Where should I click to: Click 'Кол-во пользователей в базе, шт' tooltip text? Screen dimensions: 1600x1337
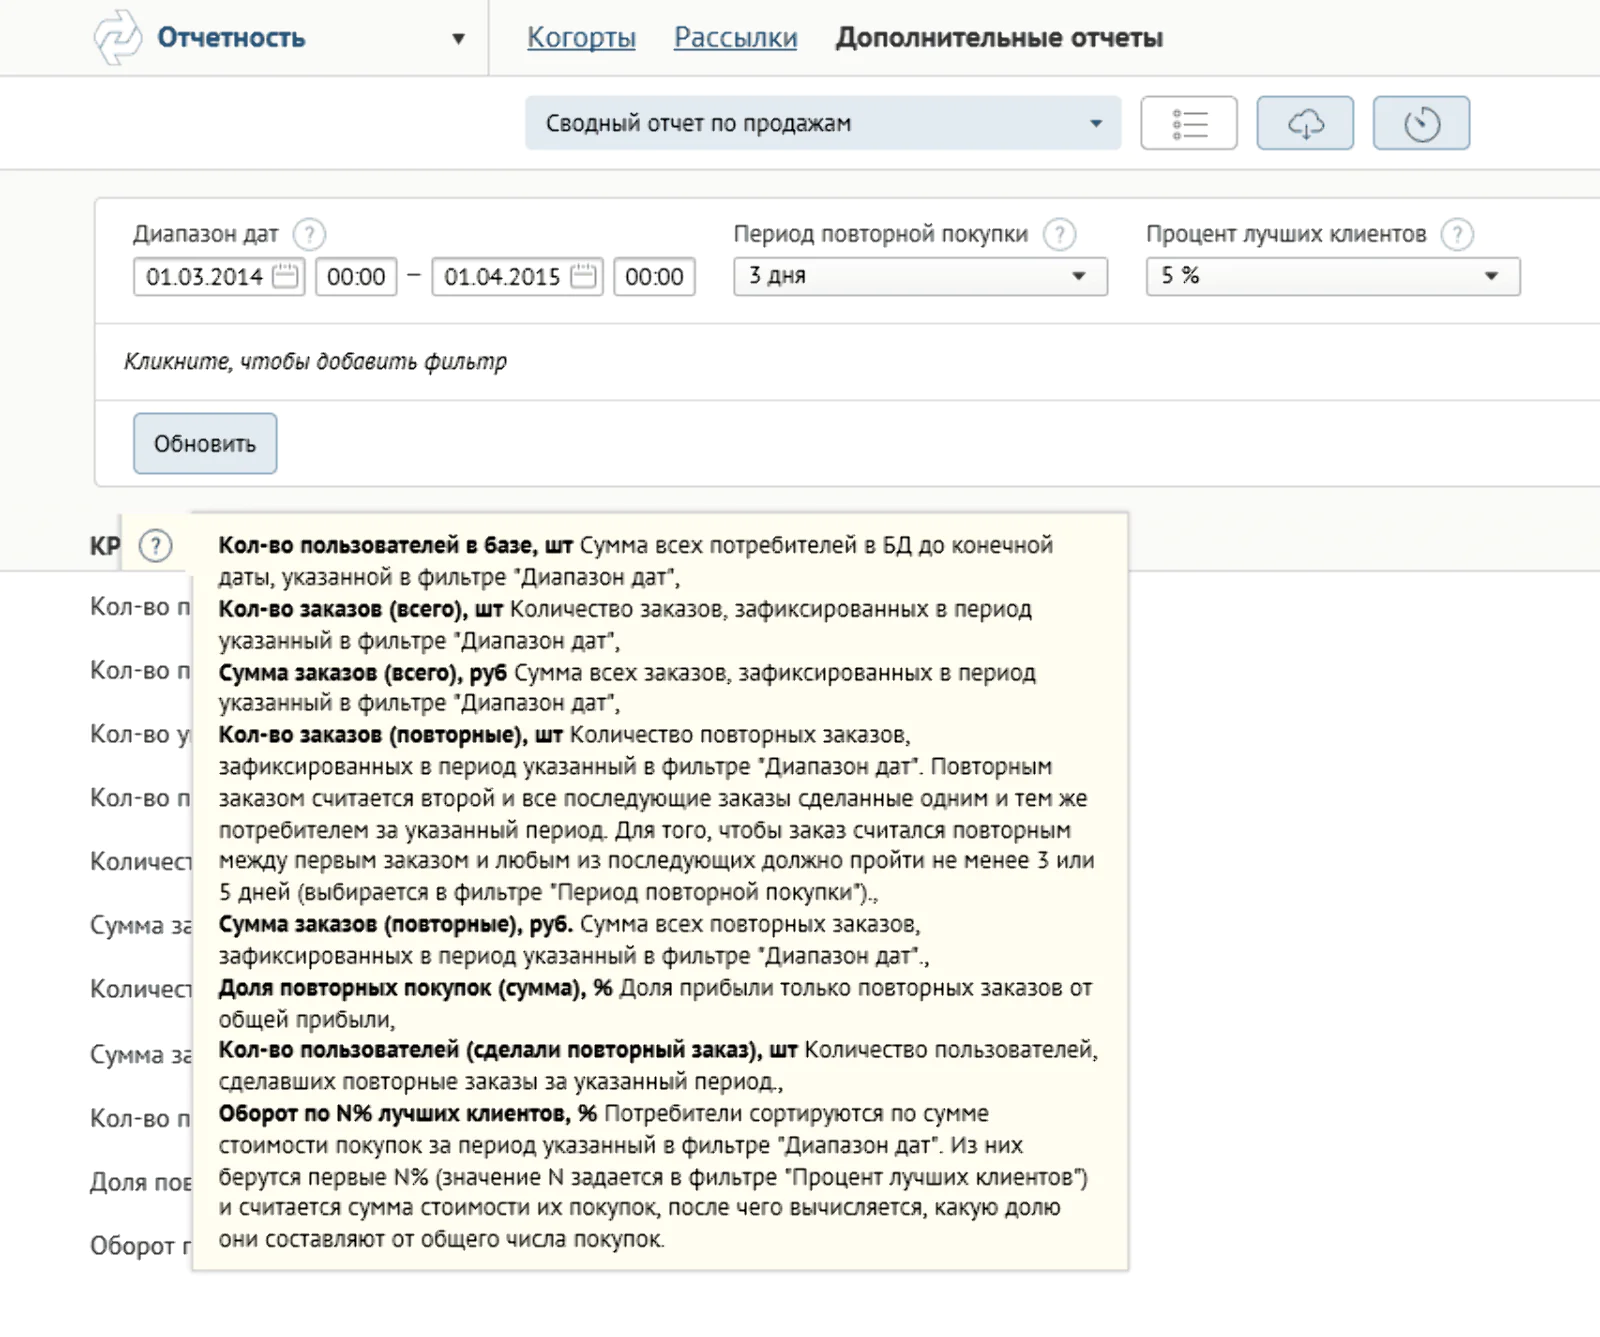click(396, 545)
